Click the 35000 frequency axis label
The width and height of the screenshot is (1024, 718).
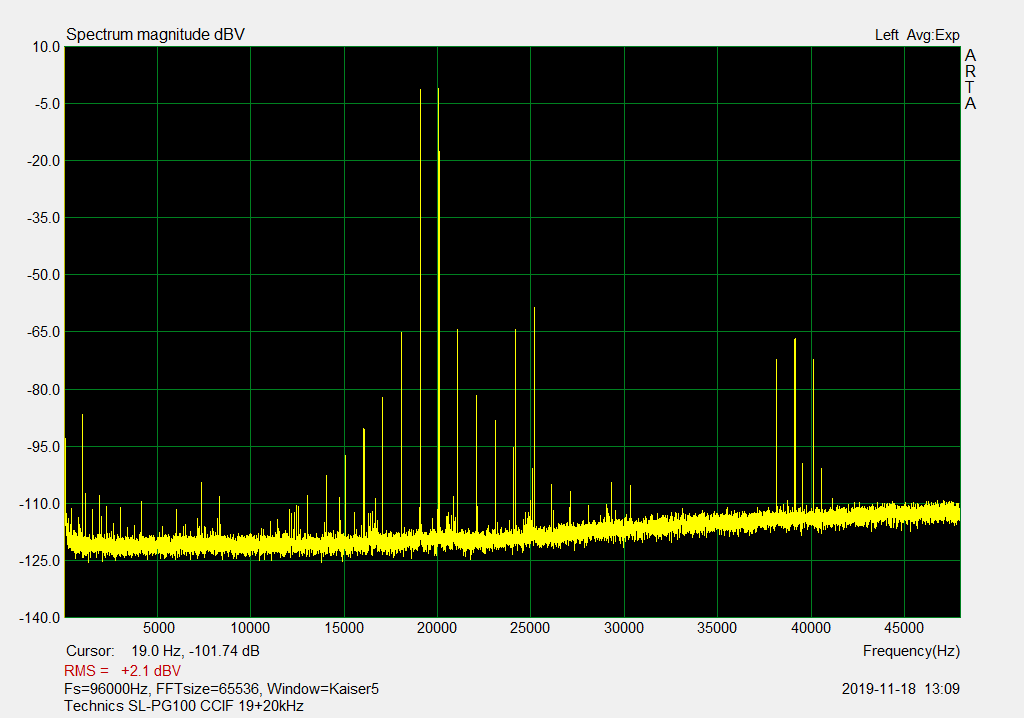pos(717,628)
